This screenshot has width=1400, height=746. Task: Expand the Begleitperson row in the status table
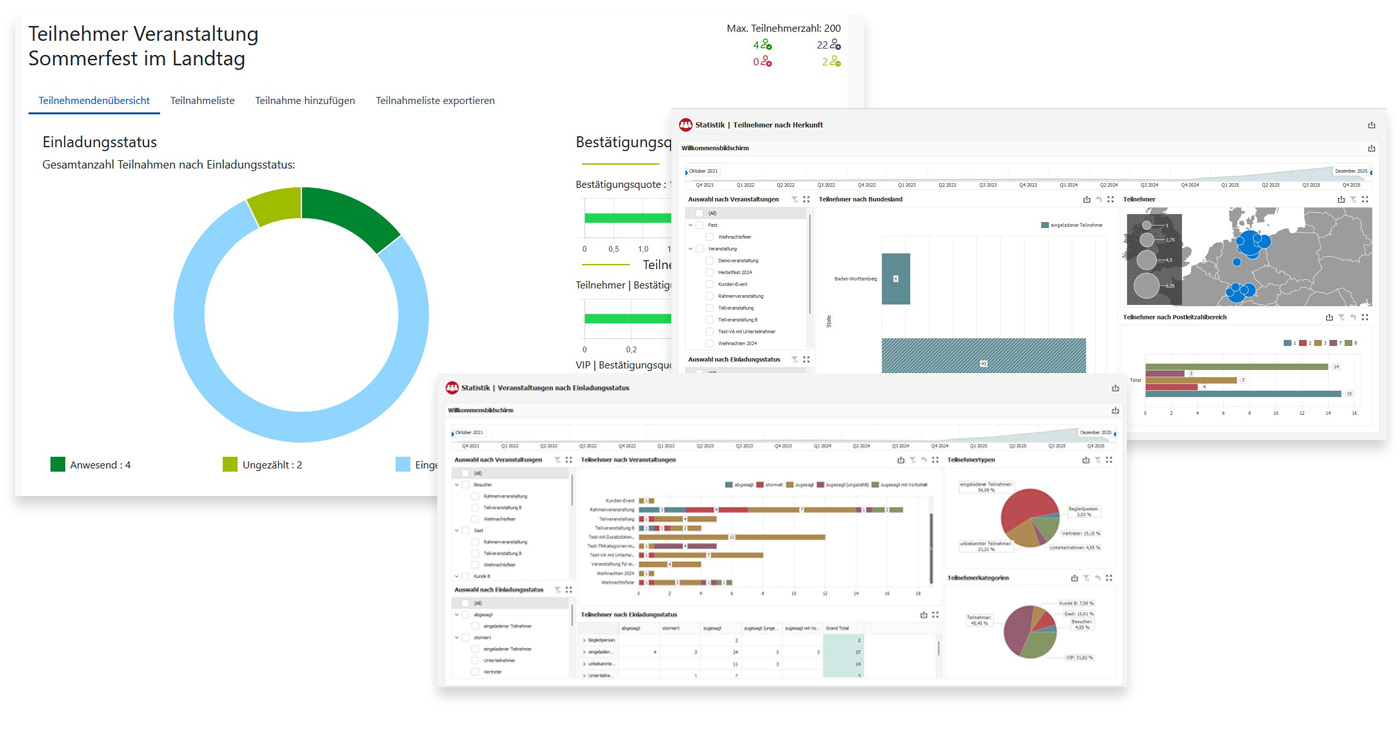pos(584,639)
